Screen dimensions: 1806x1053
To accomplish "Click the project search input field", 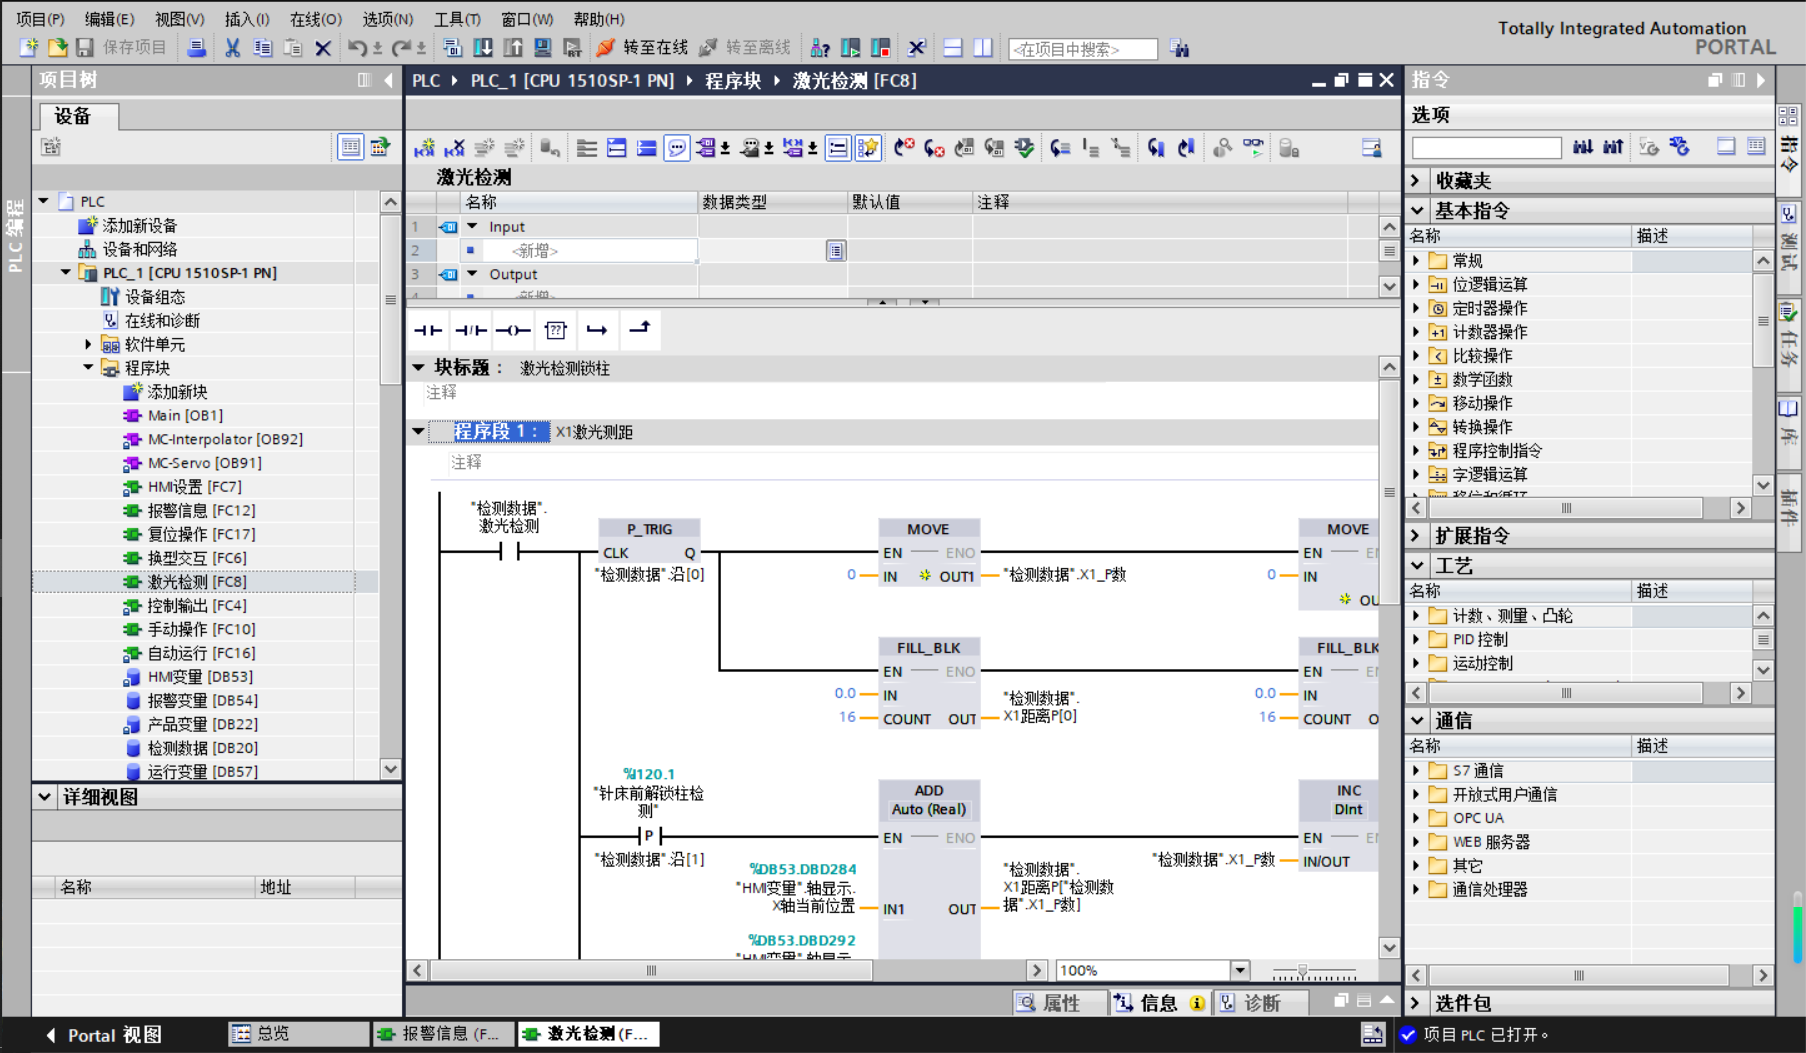I will click(x=1082, y=49).
